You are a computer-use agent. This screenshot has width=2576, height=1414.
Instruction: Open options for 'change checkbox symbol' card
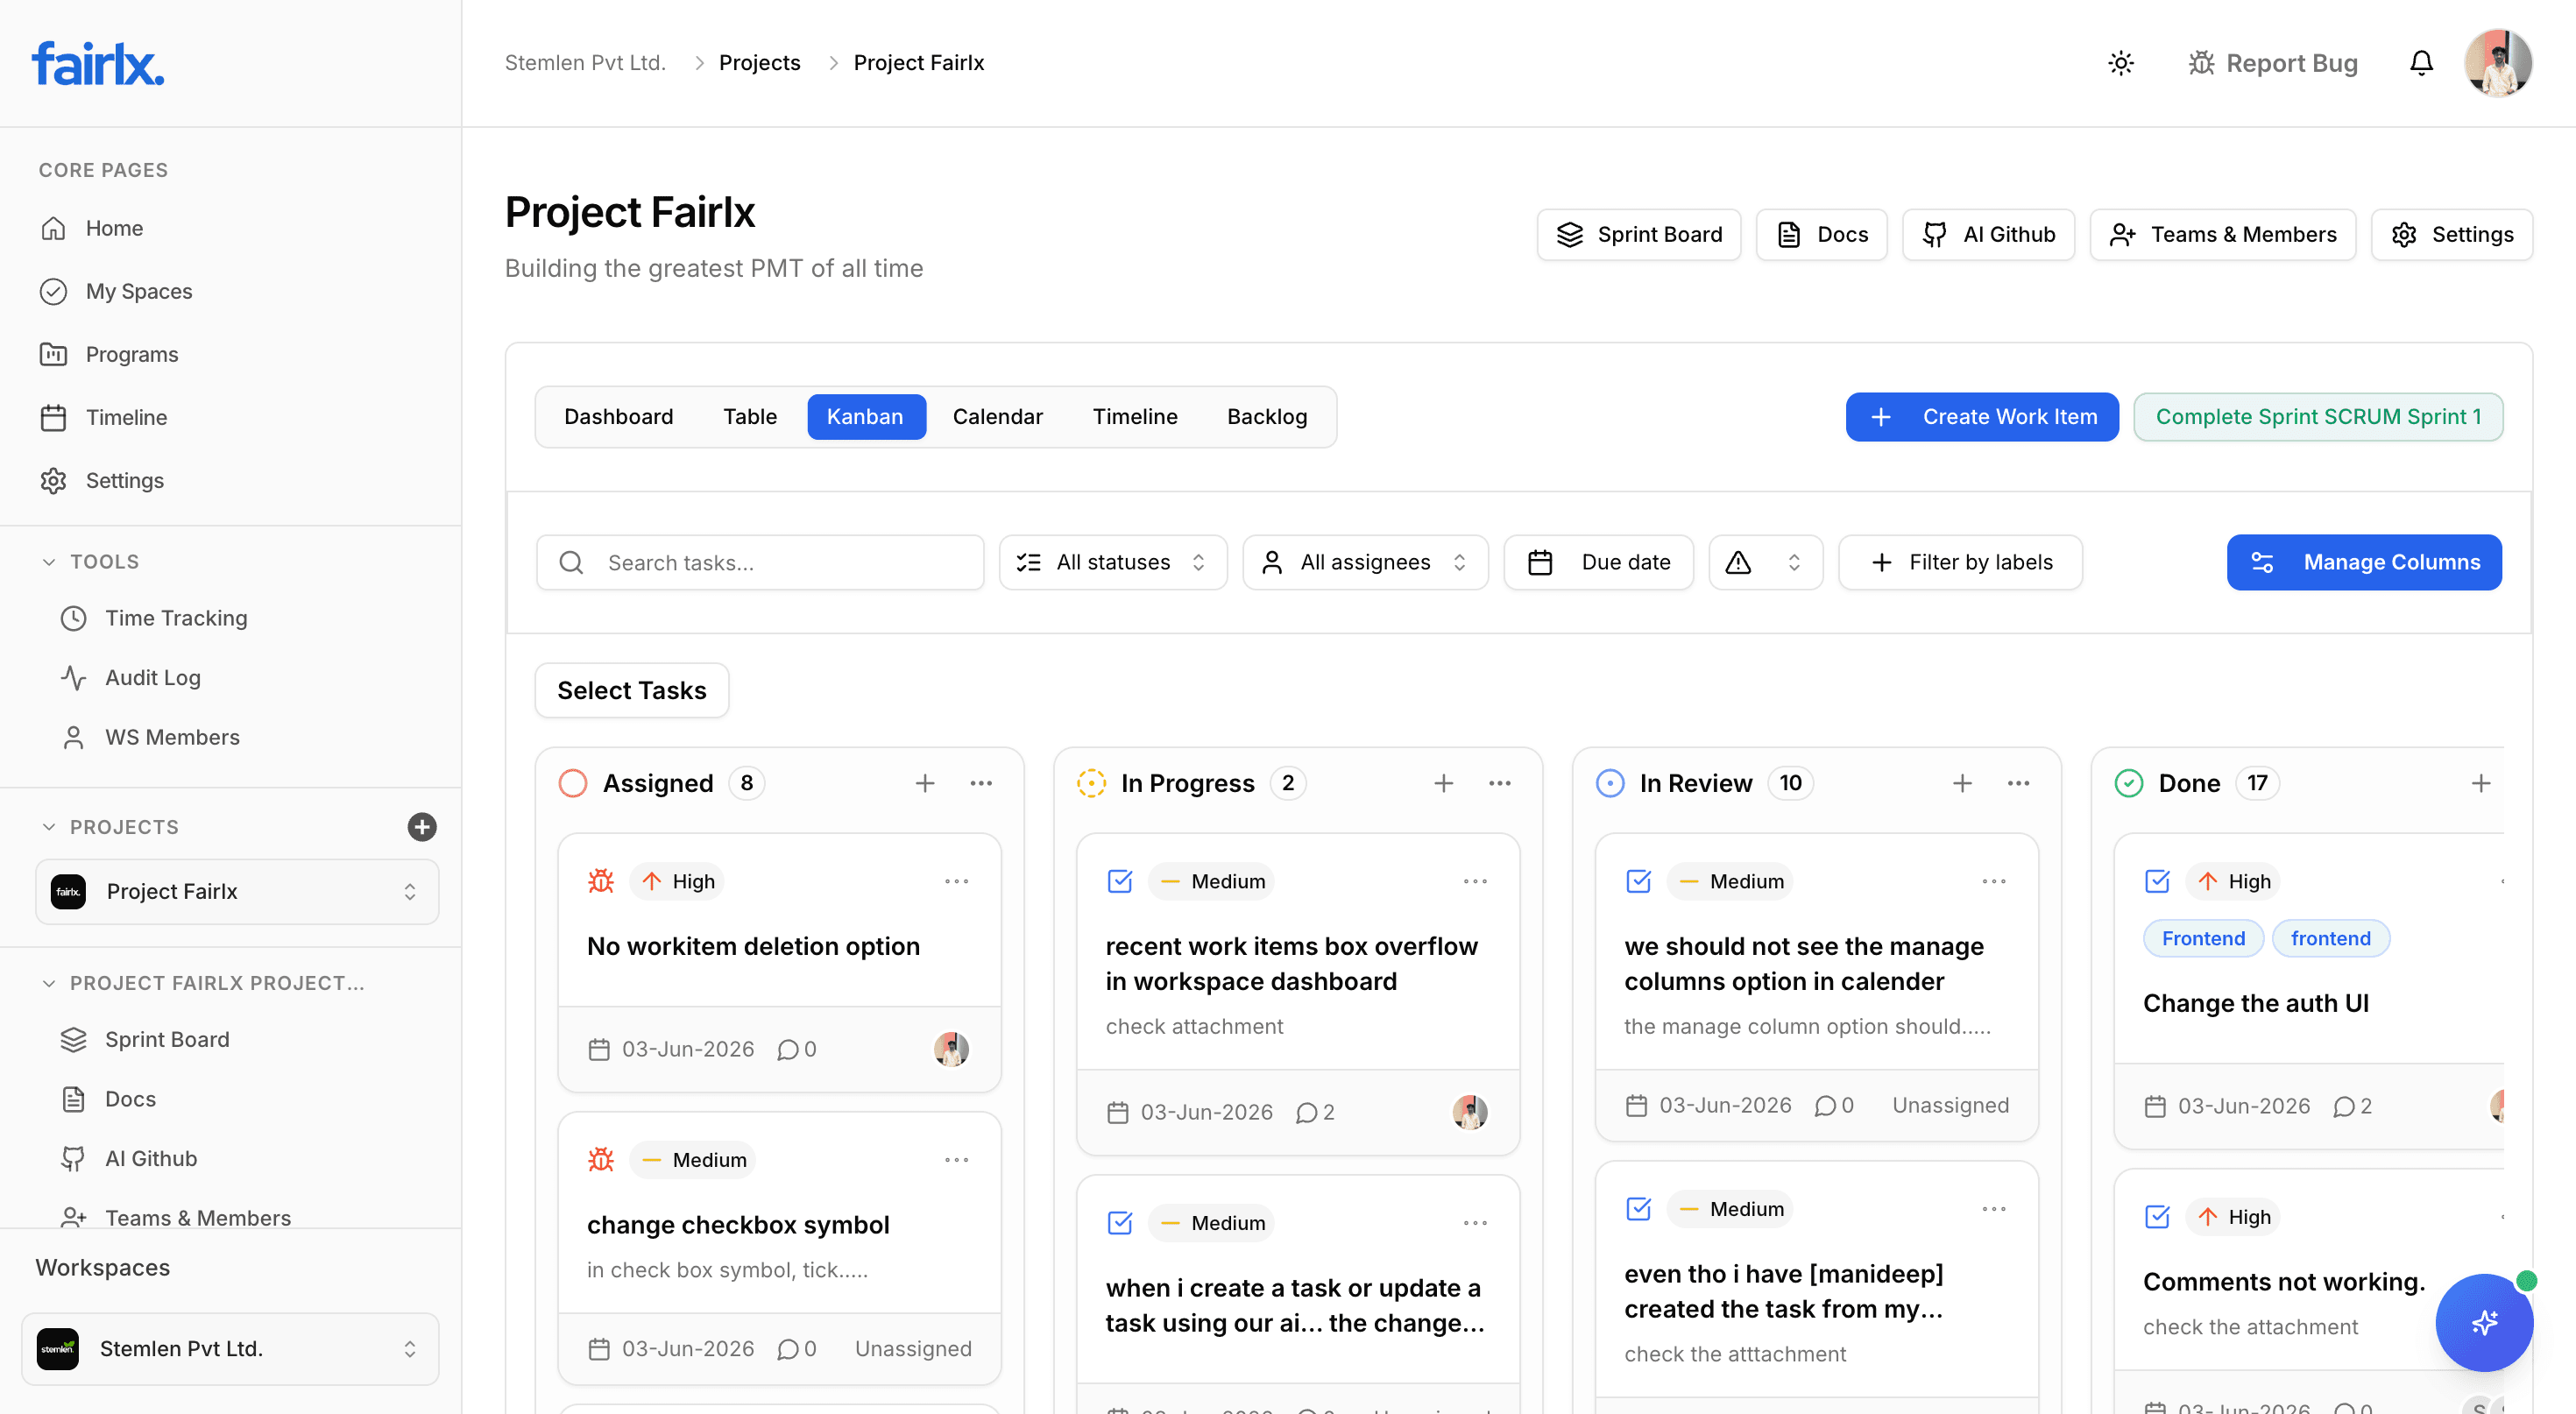[x=957, y=1160]
